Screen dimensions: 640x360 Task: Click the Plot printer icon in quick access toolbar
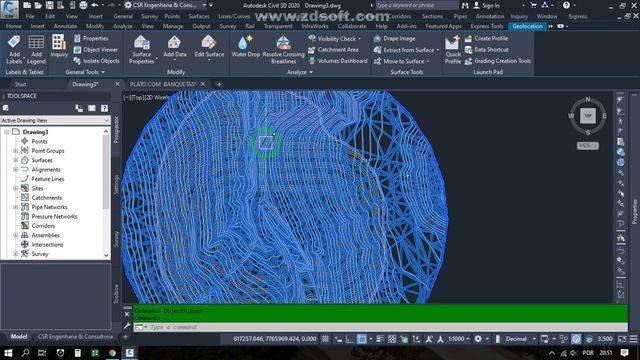tap(83, 5)
